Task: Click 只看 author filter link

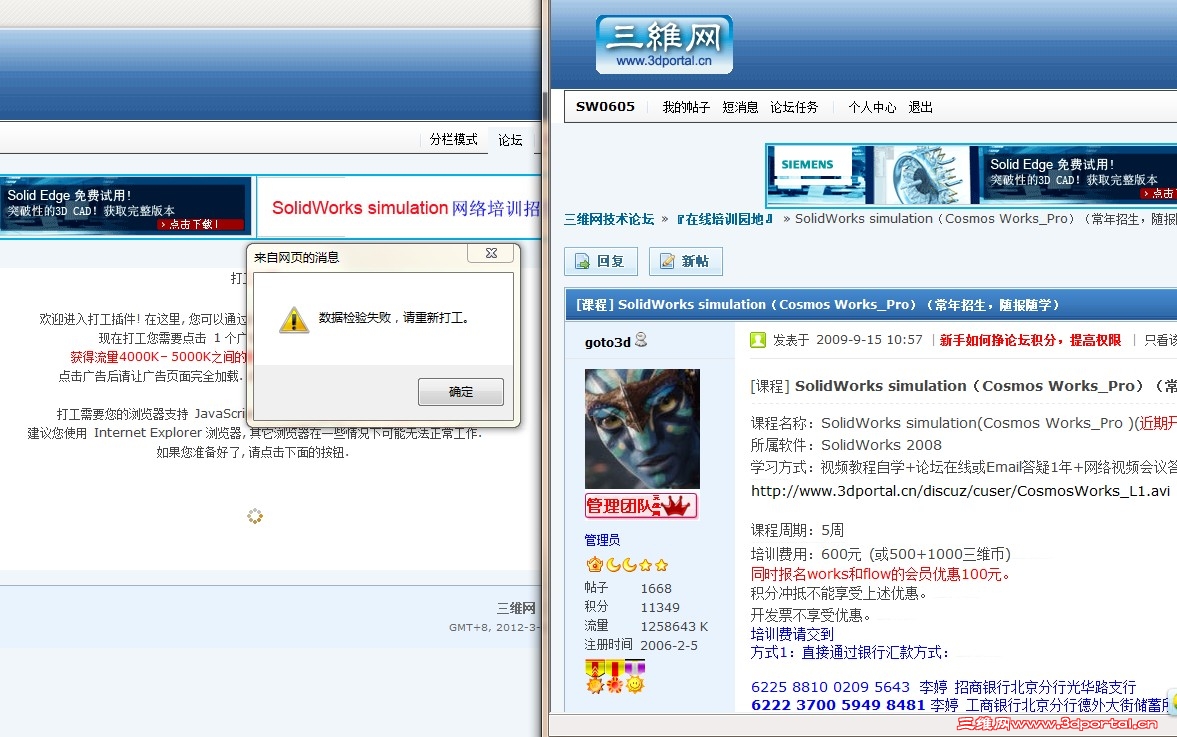Action: (x=1160, y=340)
